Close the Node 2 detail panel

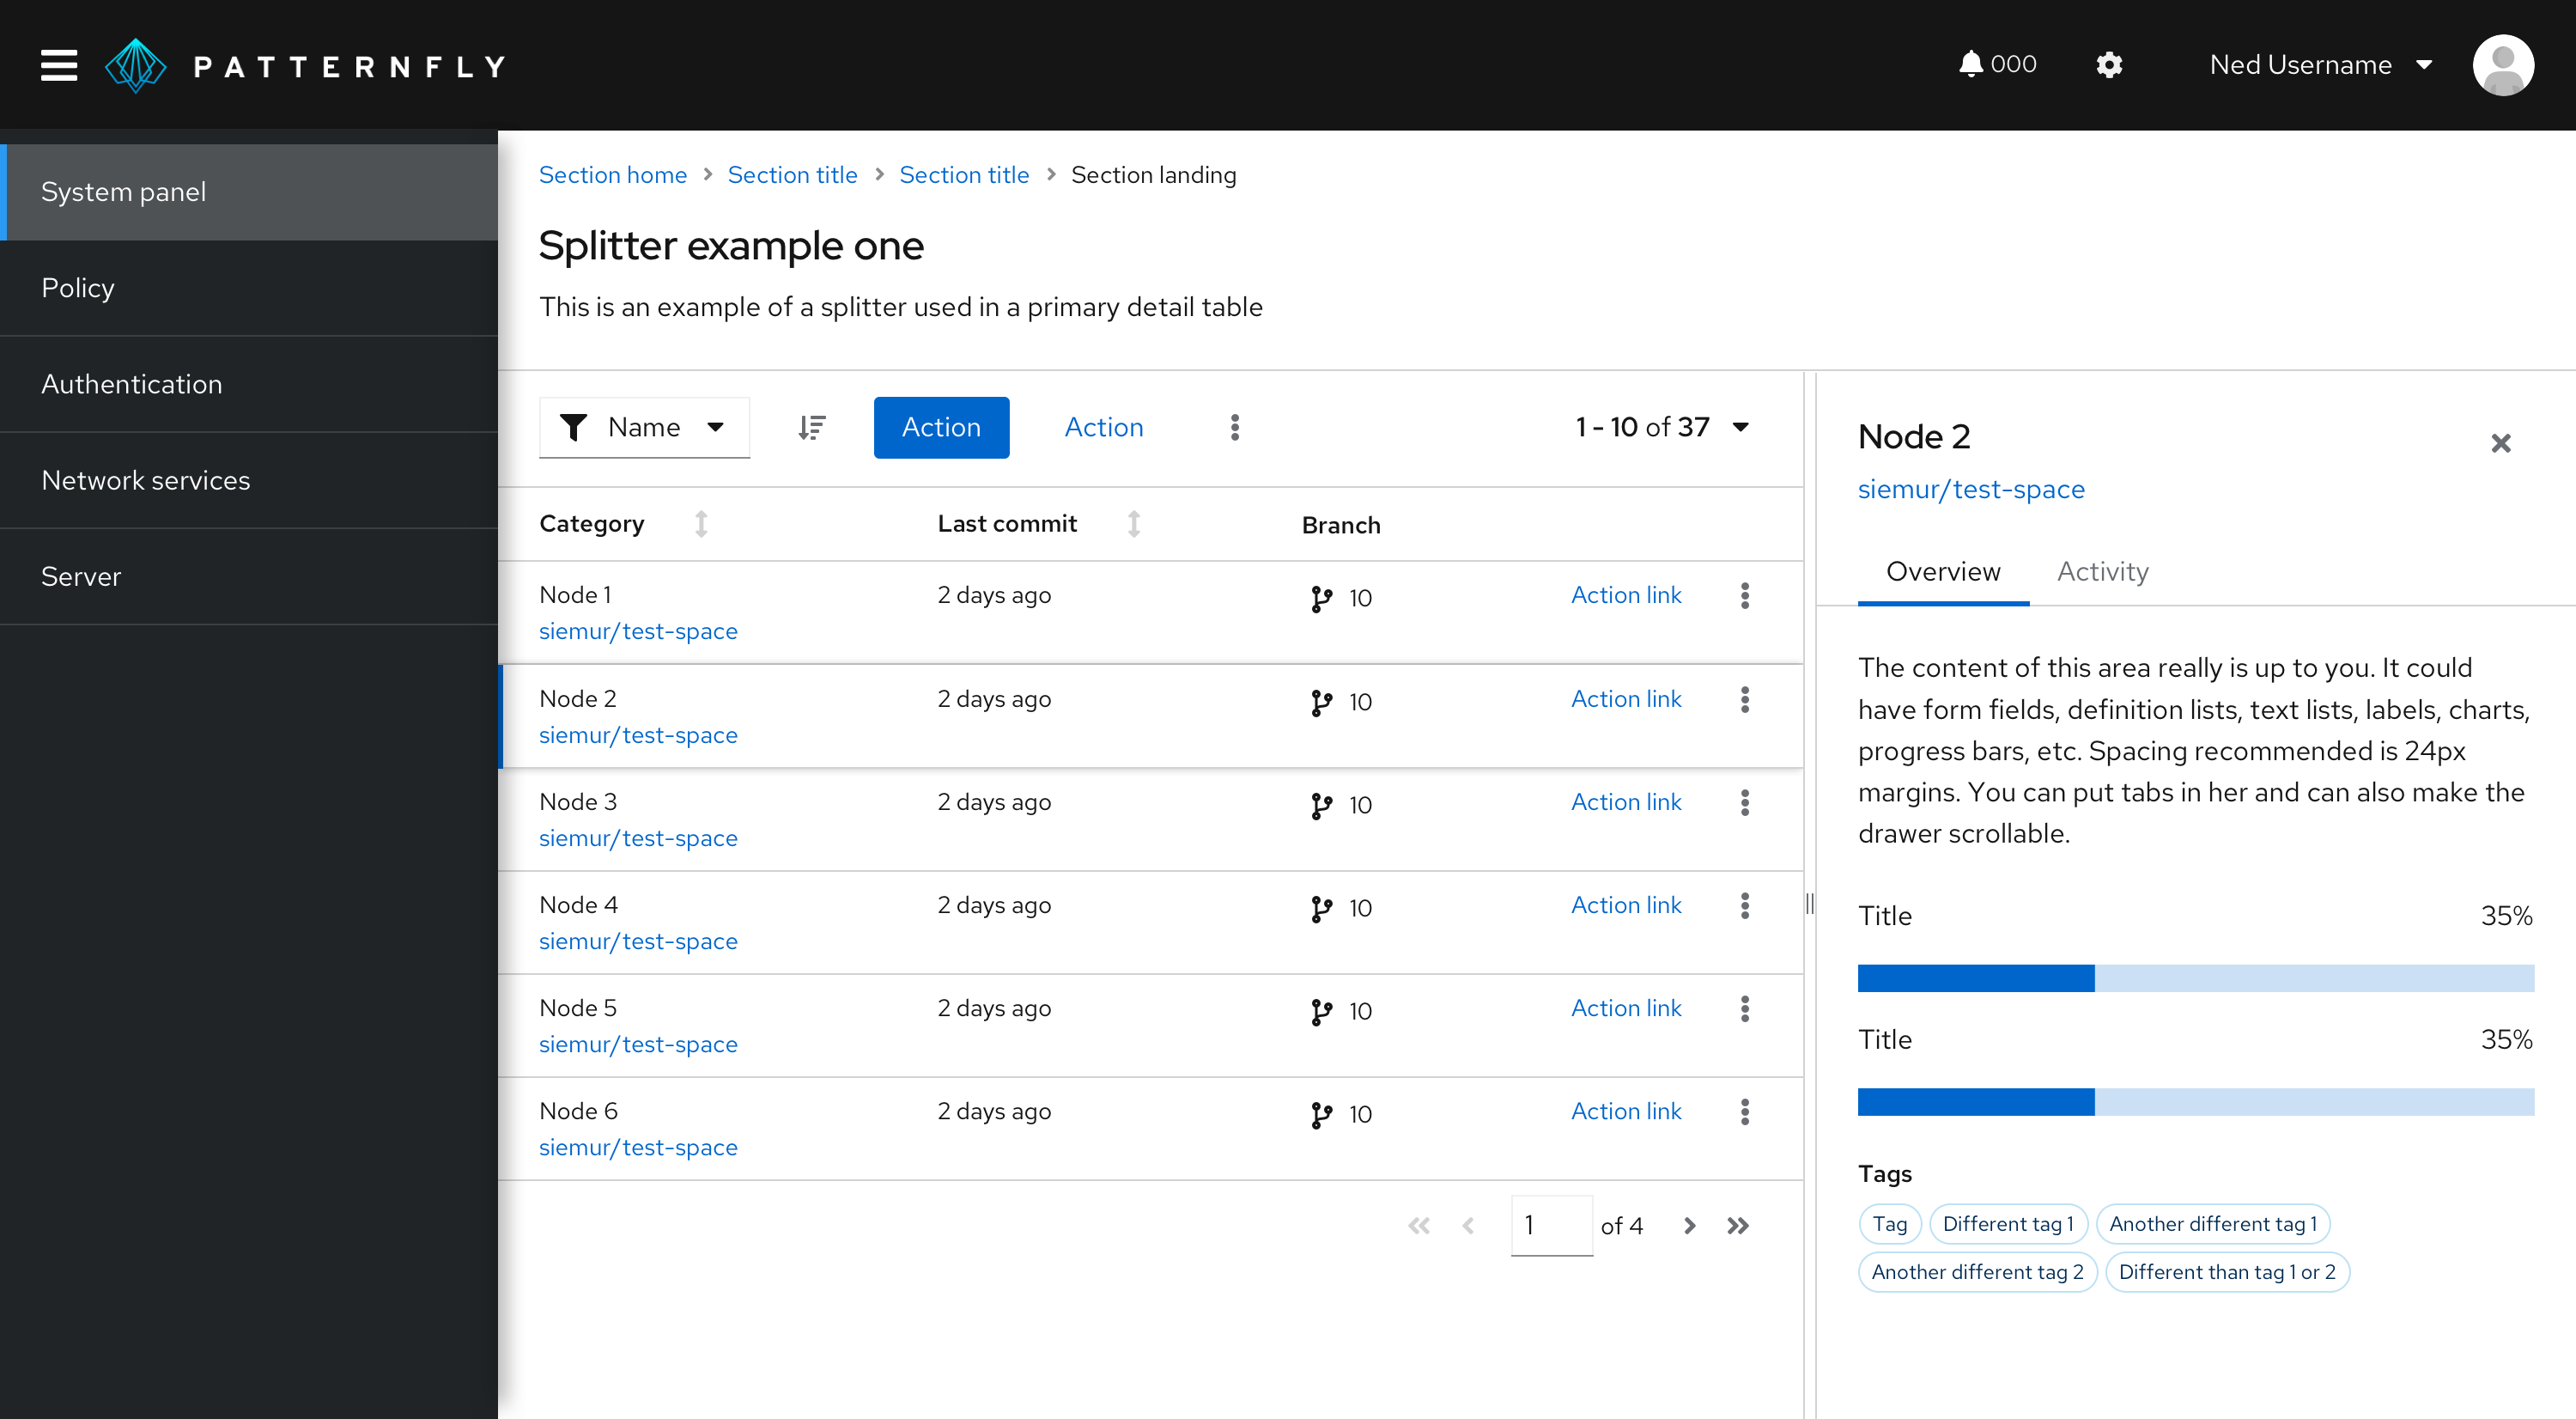coord(2501,442)
